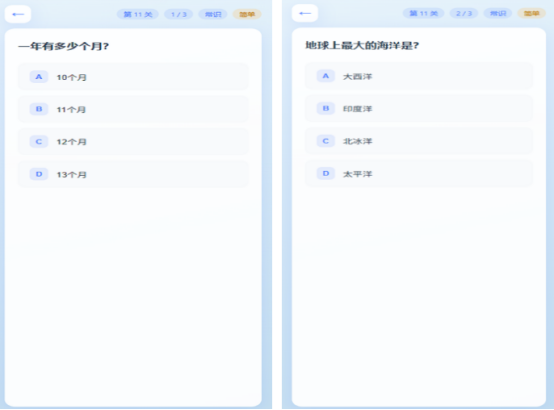Select answer A 大西洋
554x410 pixels.
coord(419,76)
